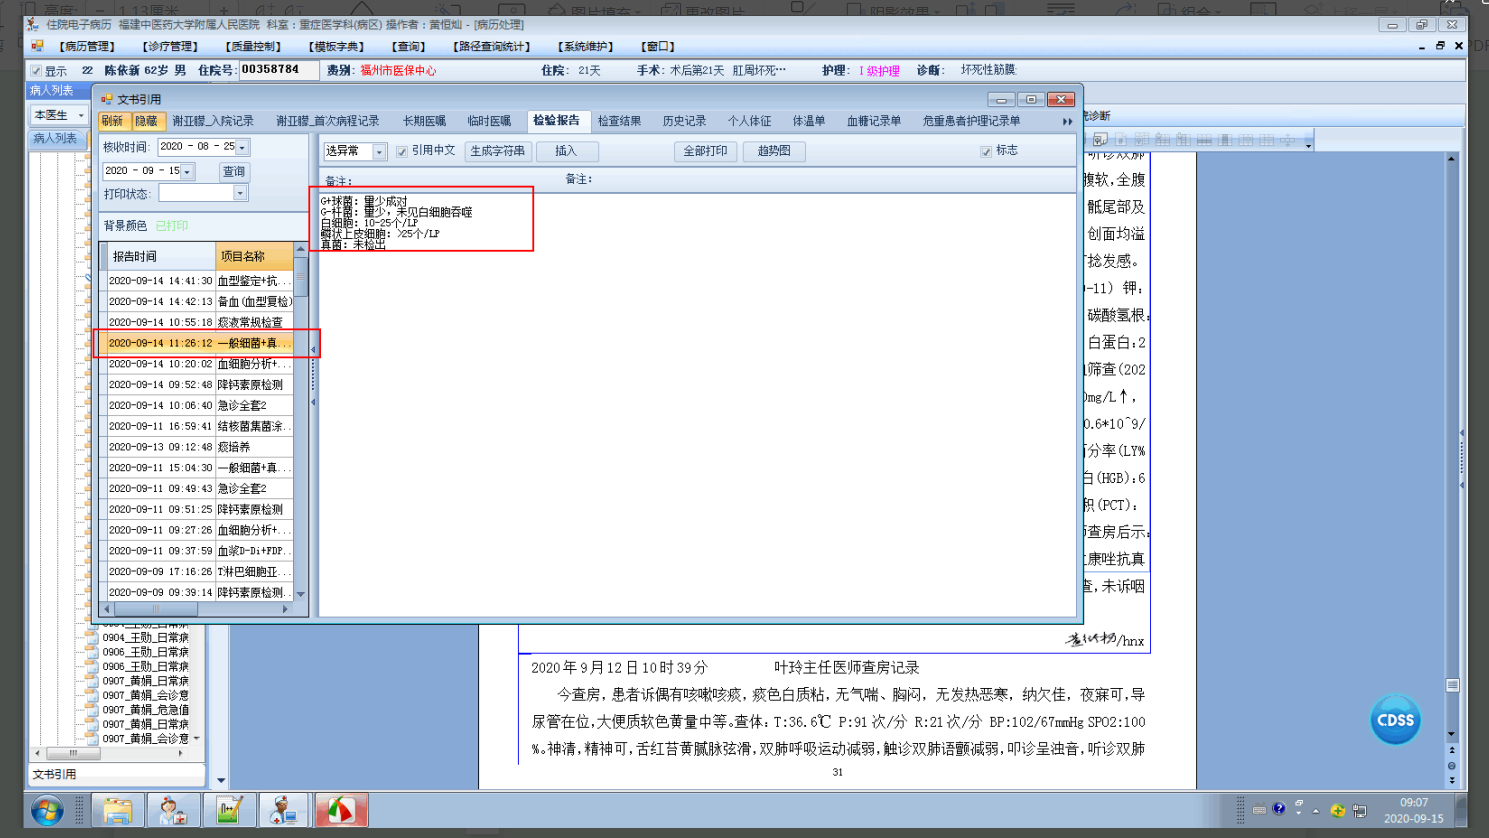This screenshot has height=838, width=1489.
Task: Click the CDSS floating assistant icon
Action: coord(1395,719)
